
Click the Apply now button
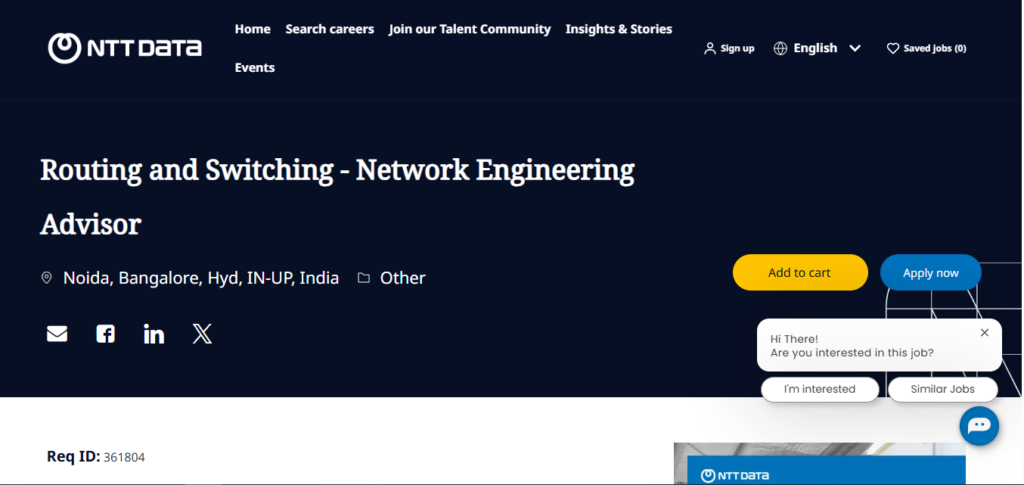931,272
